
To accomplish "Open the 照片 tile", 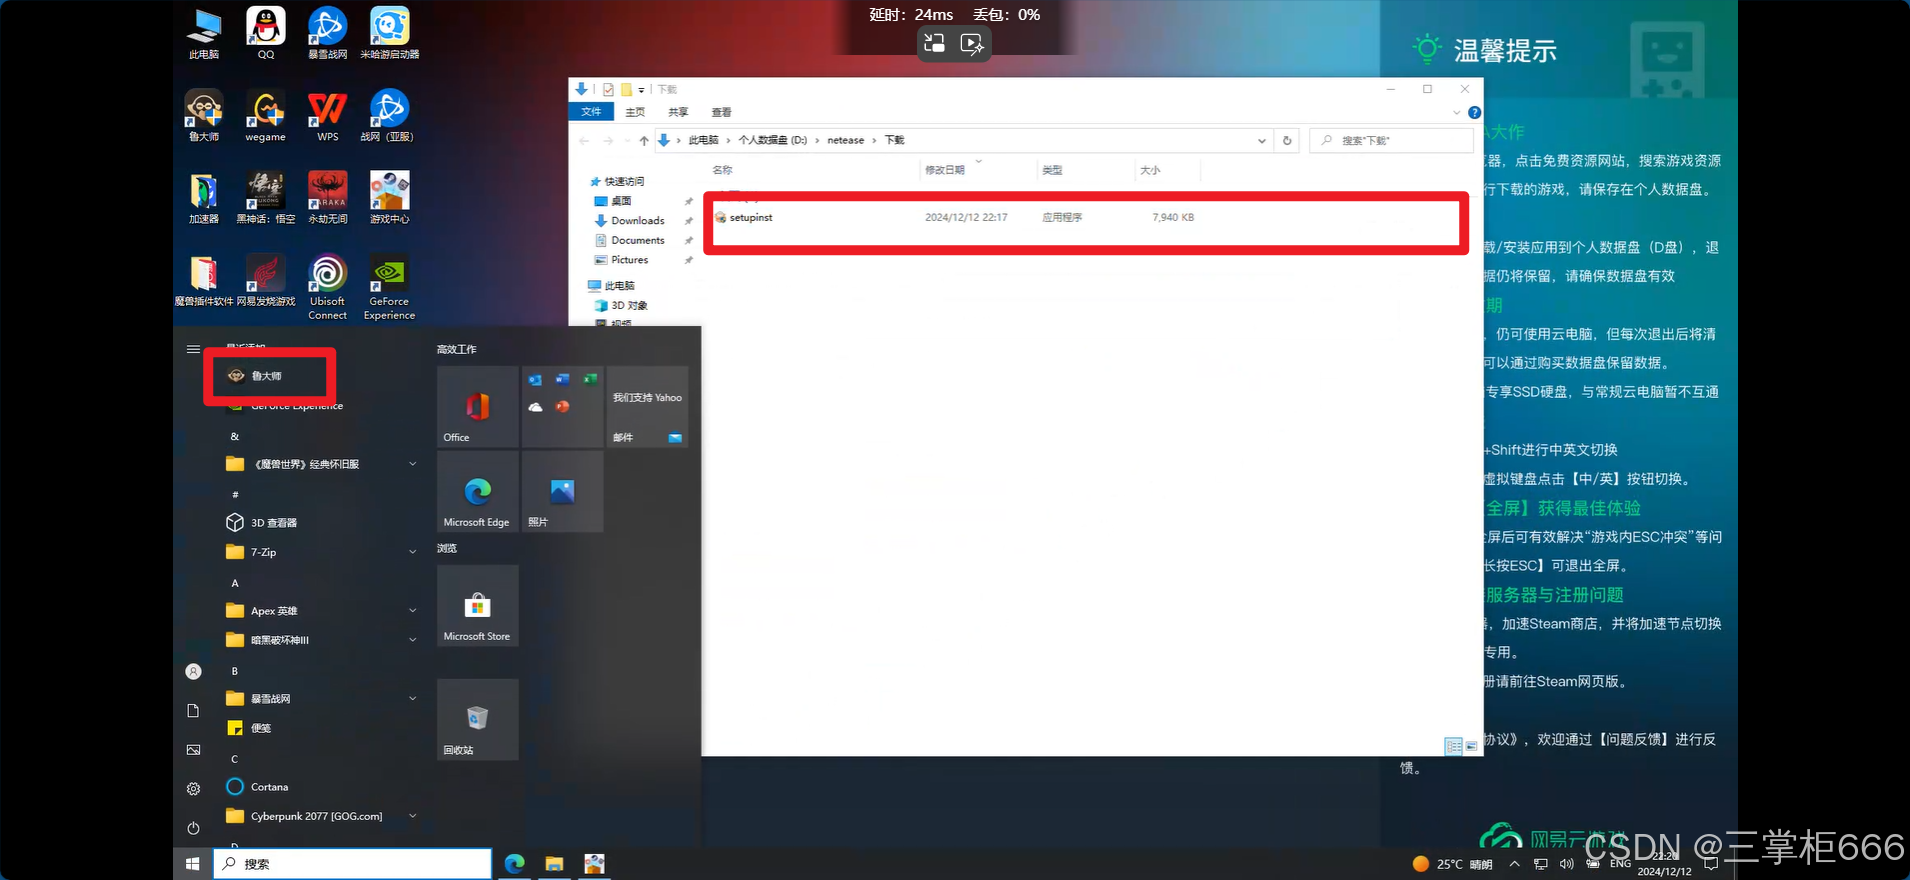I will click(x=562, y=491).
